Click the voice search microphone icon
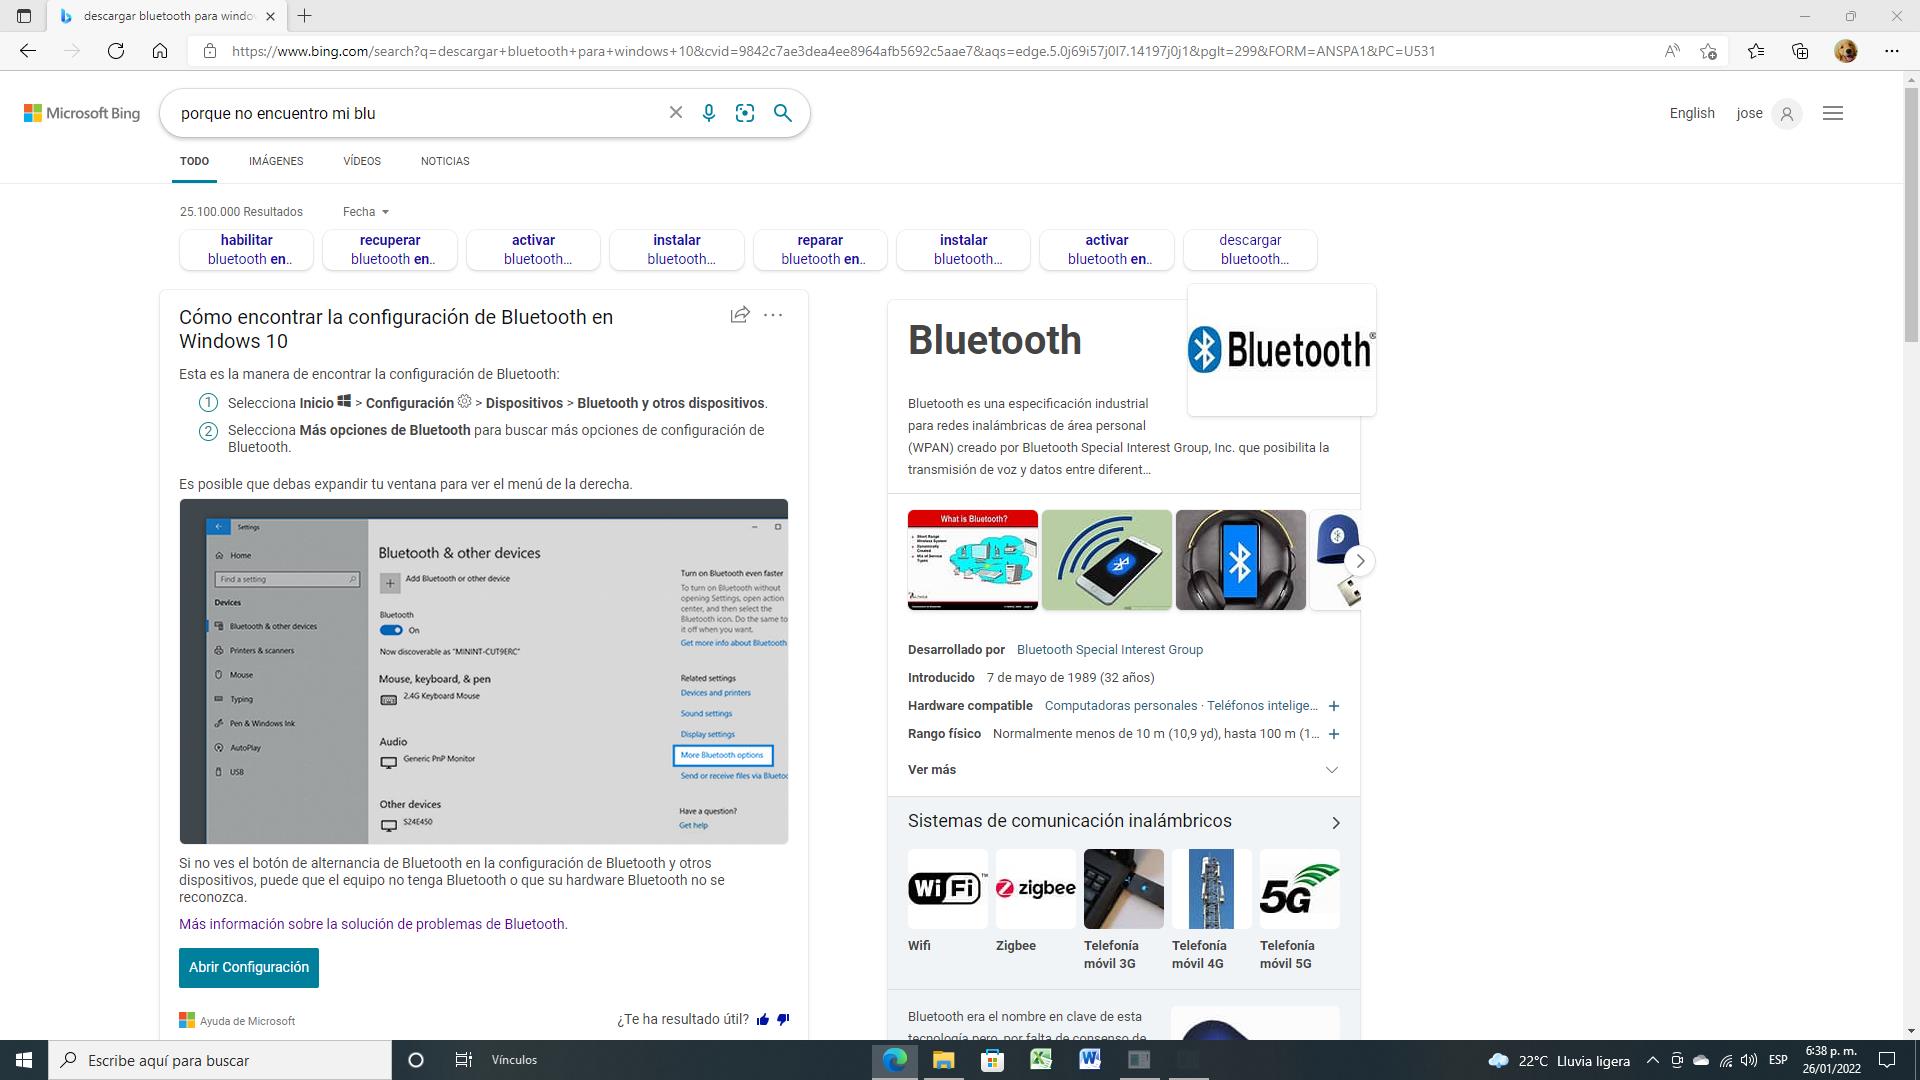 [708, 113]
